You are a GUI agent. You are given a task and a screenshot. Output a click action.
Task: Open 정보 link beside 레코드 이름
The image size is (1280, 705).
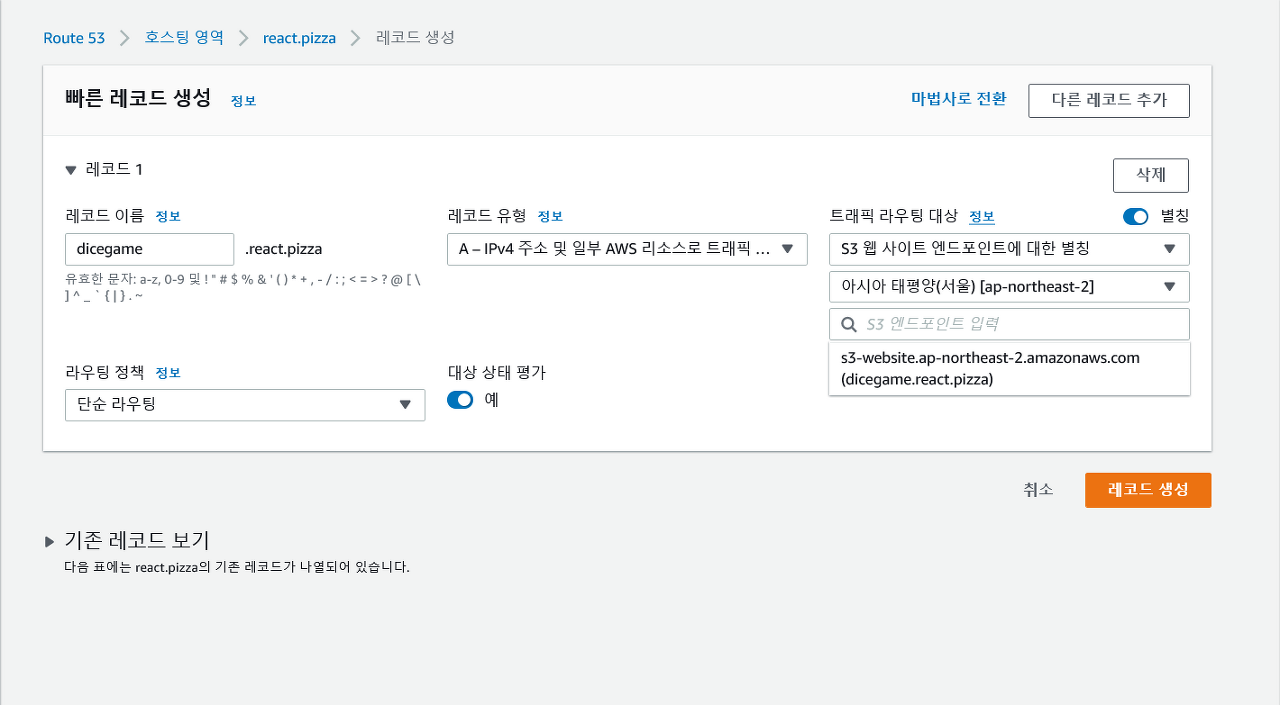(168, 216)
